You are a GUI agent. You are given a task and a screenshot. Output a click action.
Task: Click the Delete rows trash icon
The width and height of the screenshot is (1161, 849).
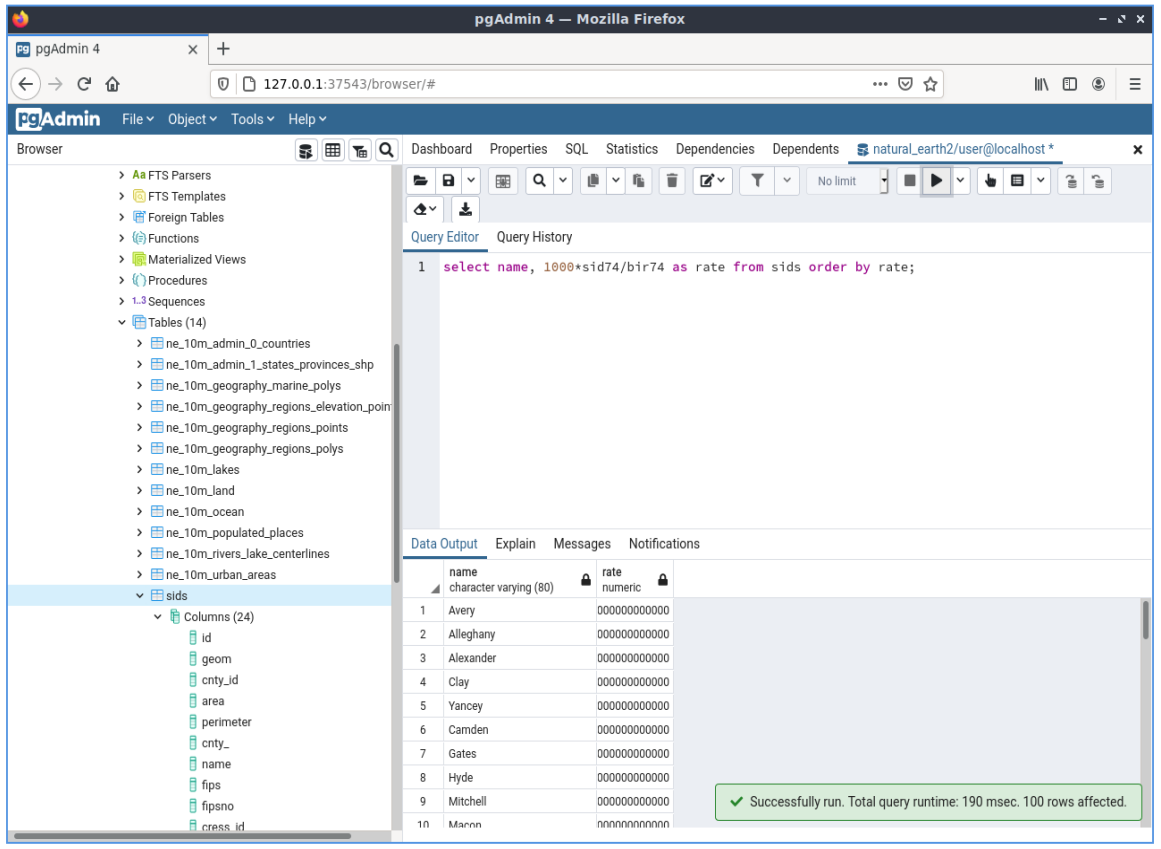pyautogui.click(x=672, y=181)
